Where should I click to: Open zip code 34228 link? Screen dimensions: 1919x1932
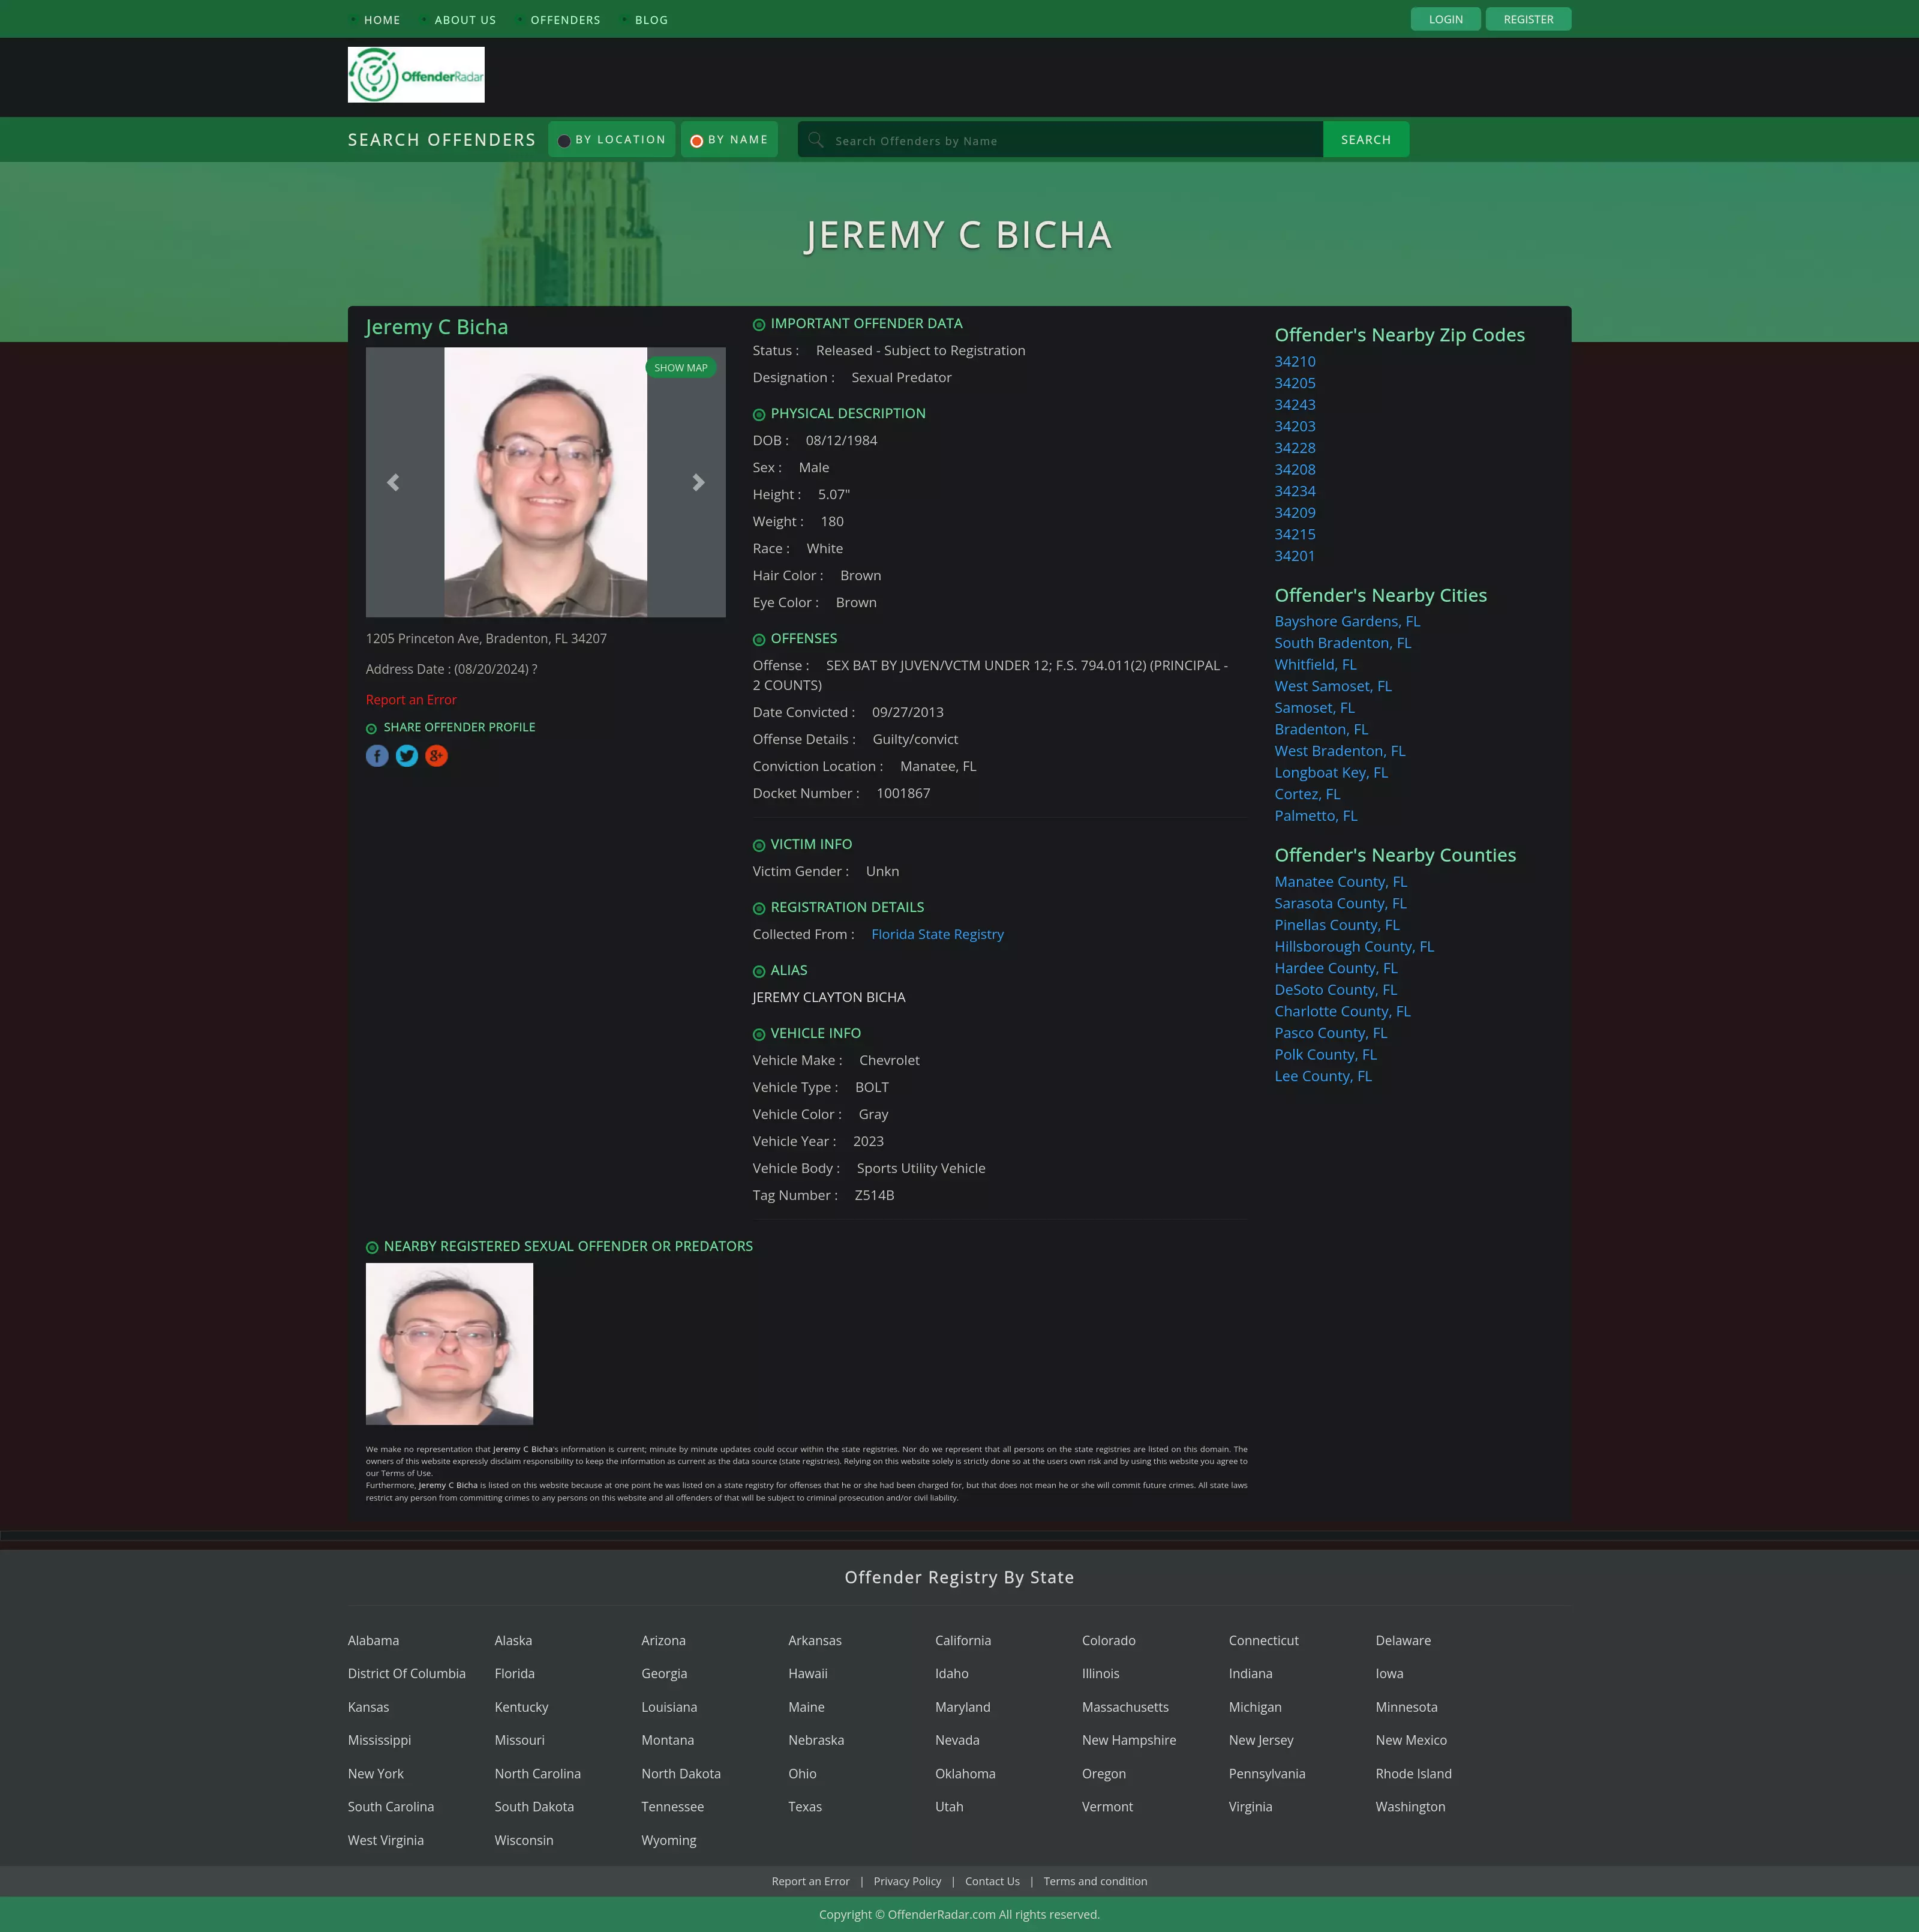point(1295,448)
